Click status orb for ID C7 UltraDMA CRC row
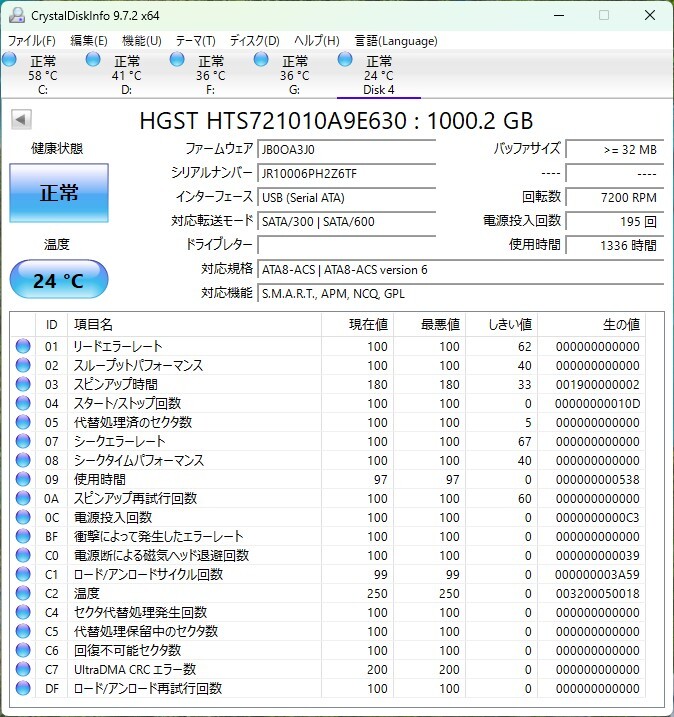The image size is (674, 717). click(x=23, y=669)
